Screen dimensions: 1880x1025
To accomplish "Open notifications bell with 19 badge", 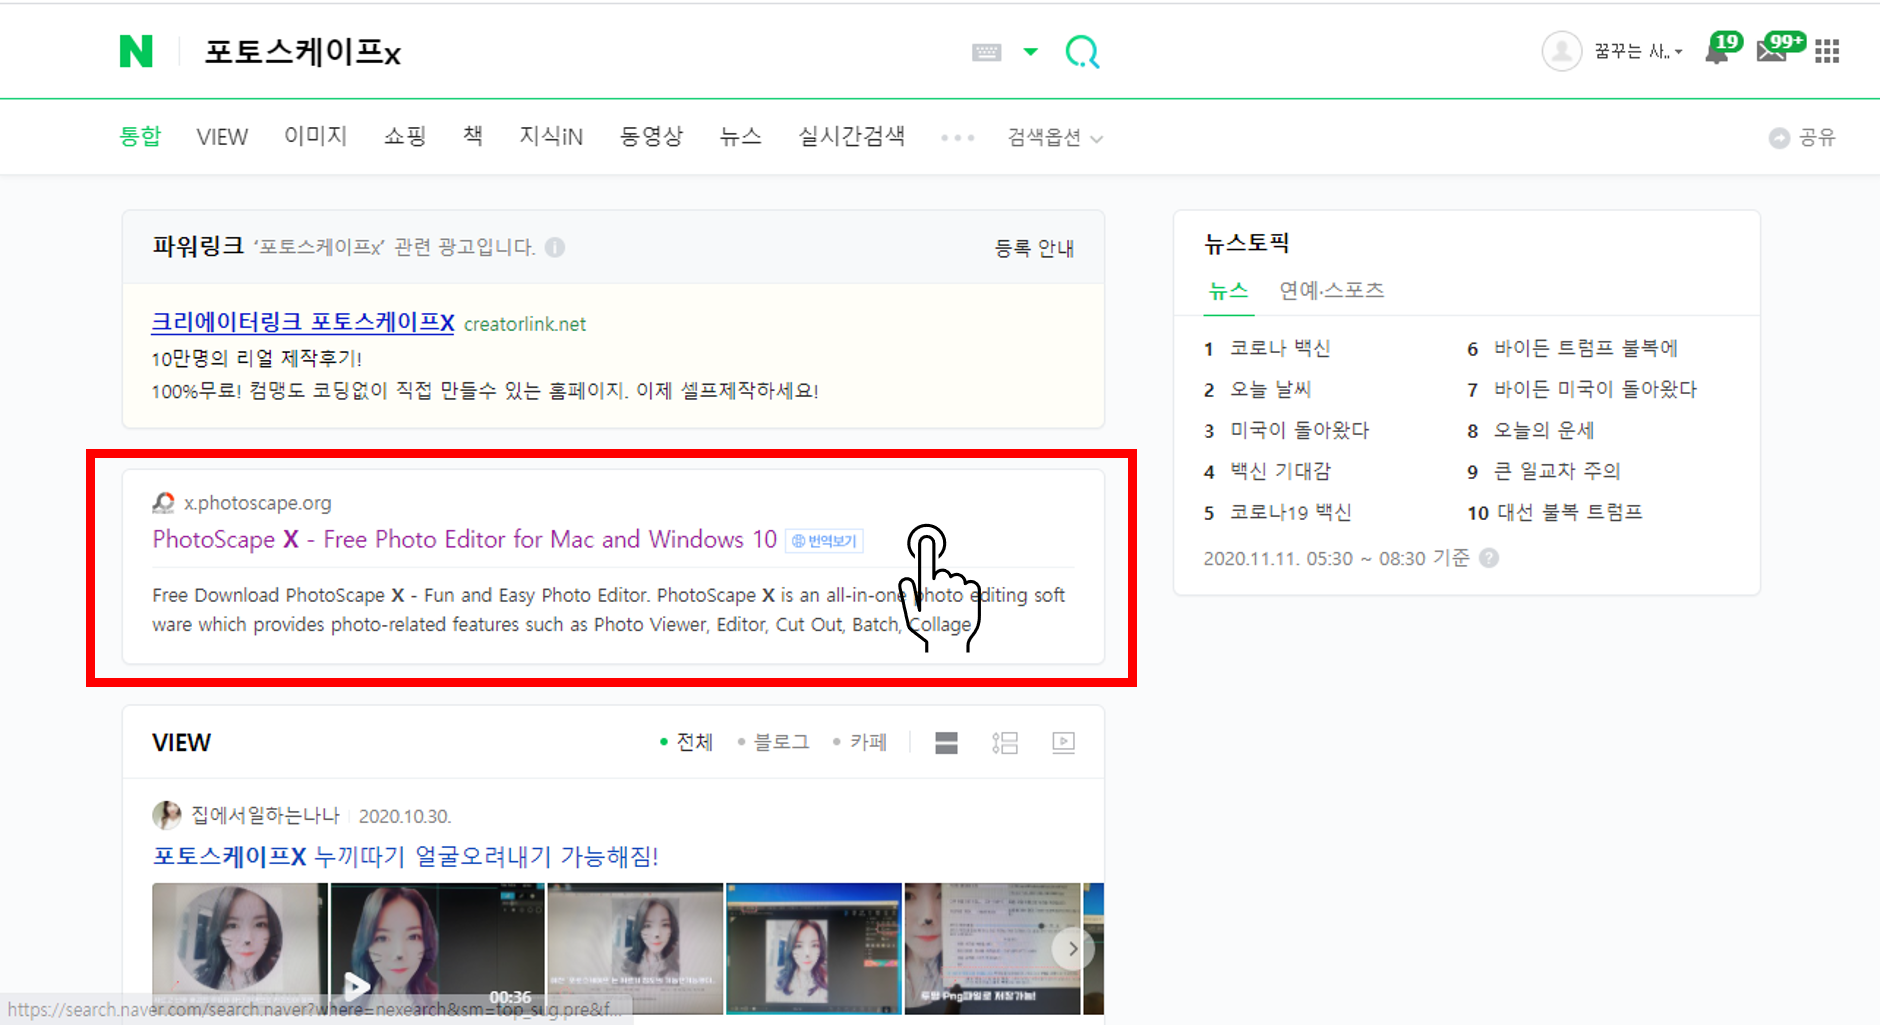I will tap(1722, 48).
